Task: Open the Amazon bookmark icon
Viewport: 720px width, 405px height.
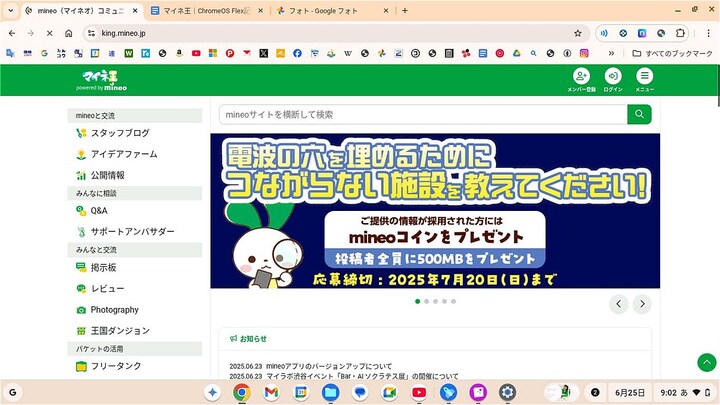Action: pos(179,53)
